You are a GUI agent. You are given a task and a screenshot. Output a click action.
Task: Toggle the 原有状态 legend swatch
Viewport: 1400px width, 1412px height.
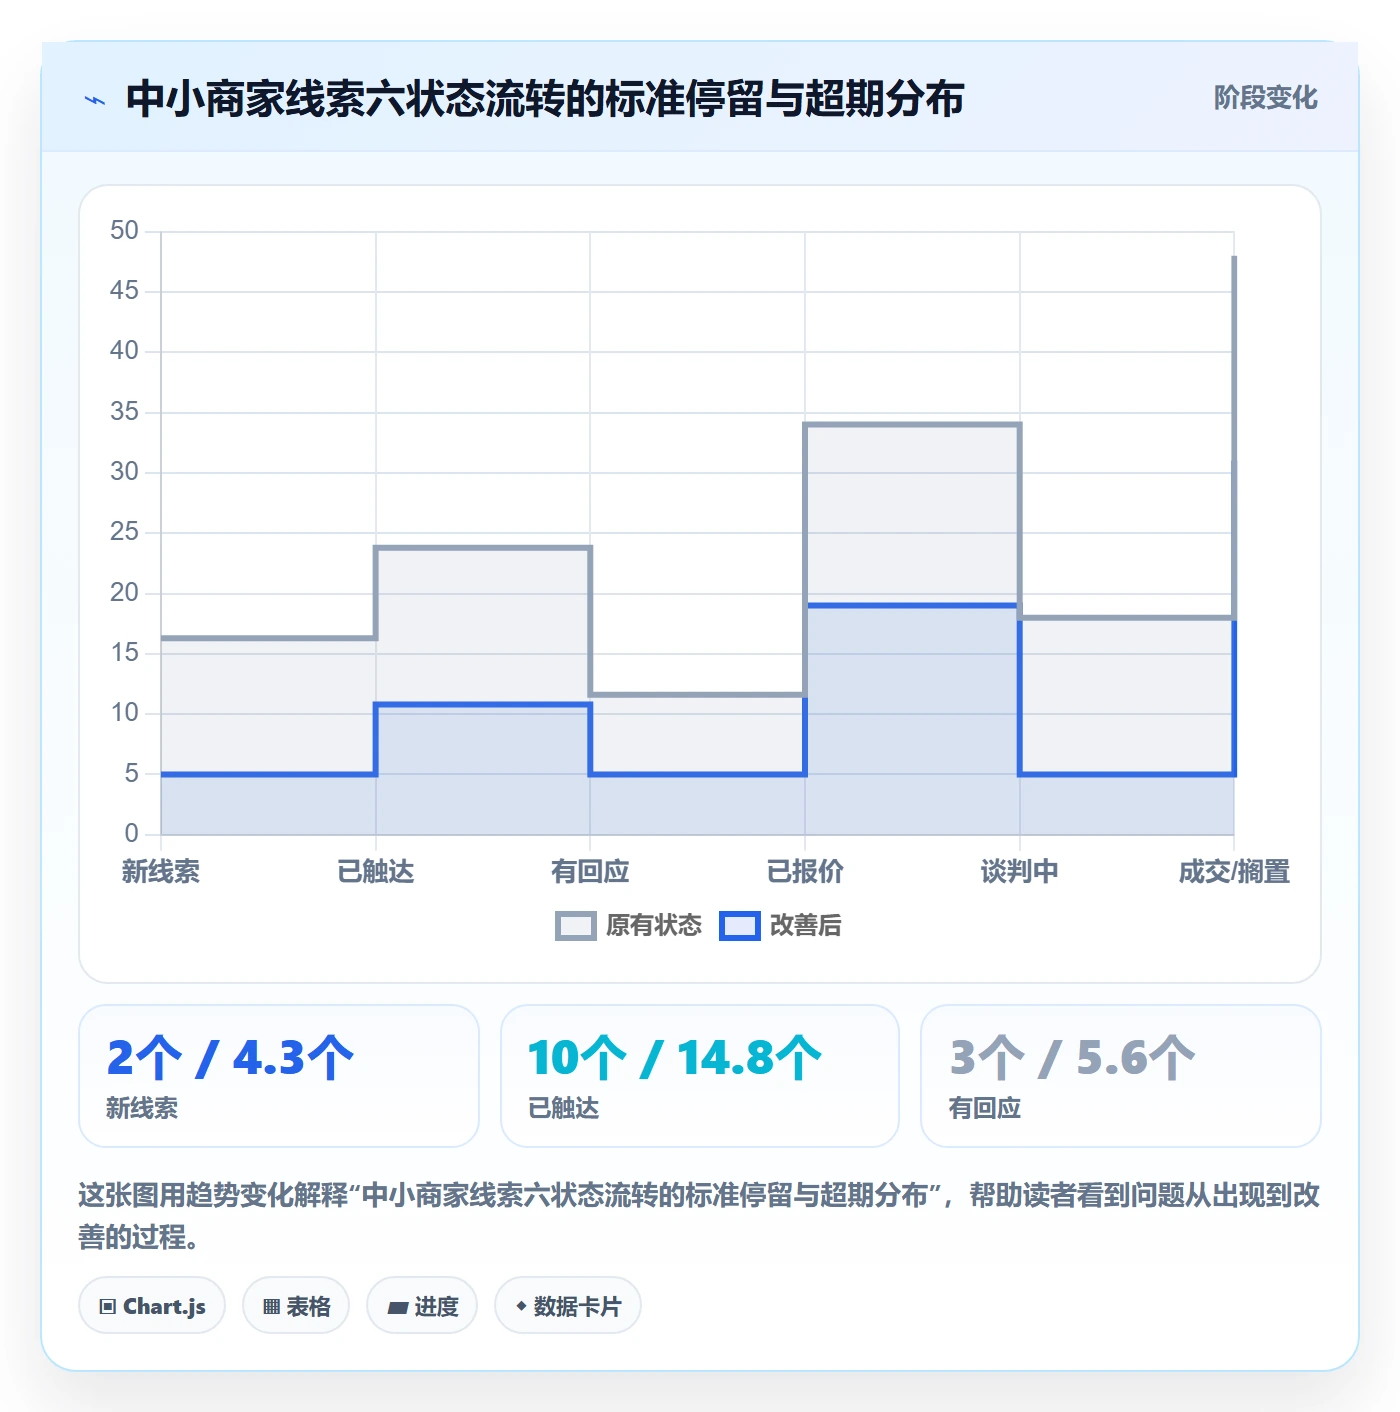point(576,926)
